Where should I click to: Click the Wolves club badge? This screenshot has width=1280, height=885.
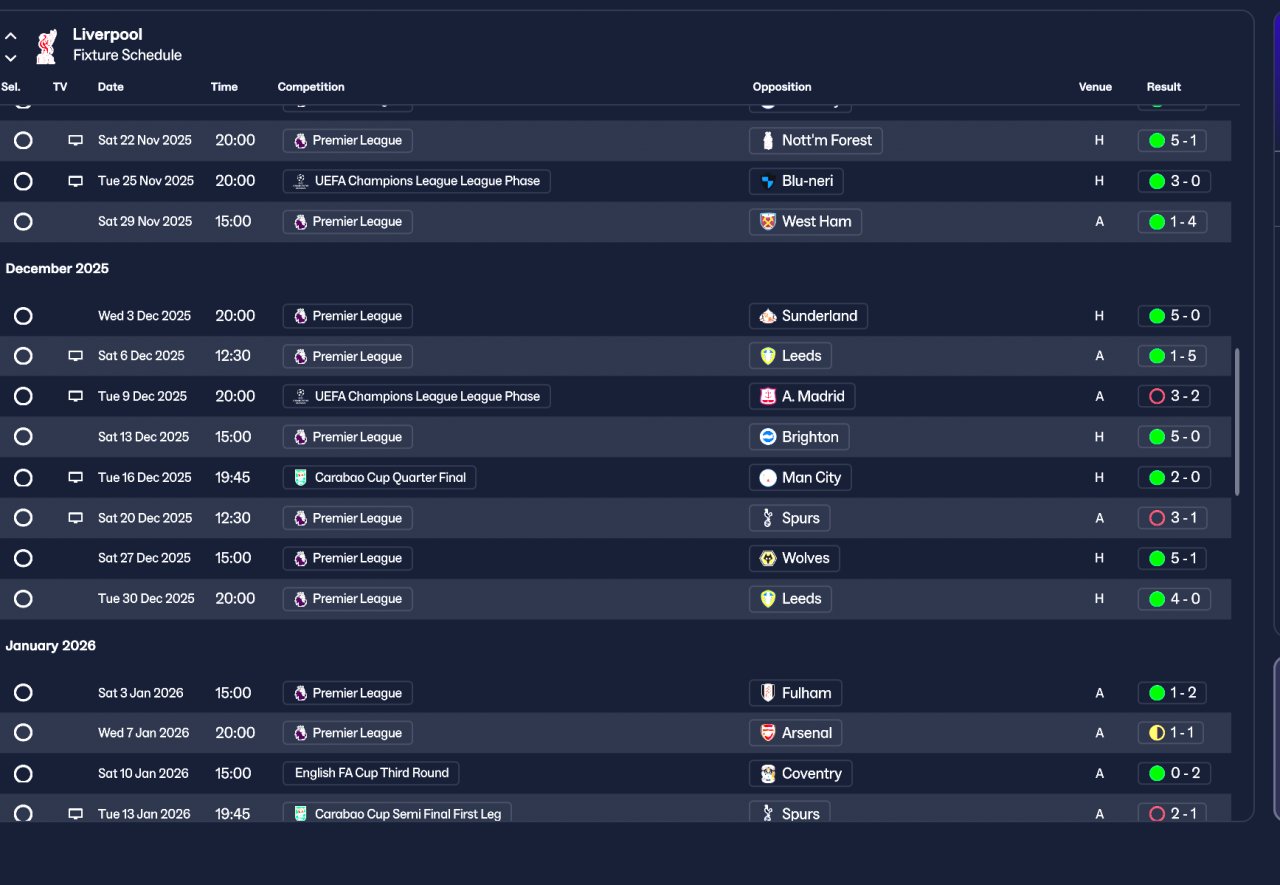768,558
